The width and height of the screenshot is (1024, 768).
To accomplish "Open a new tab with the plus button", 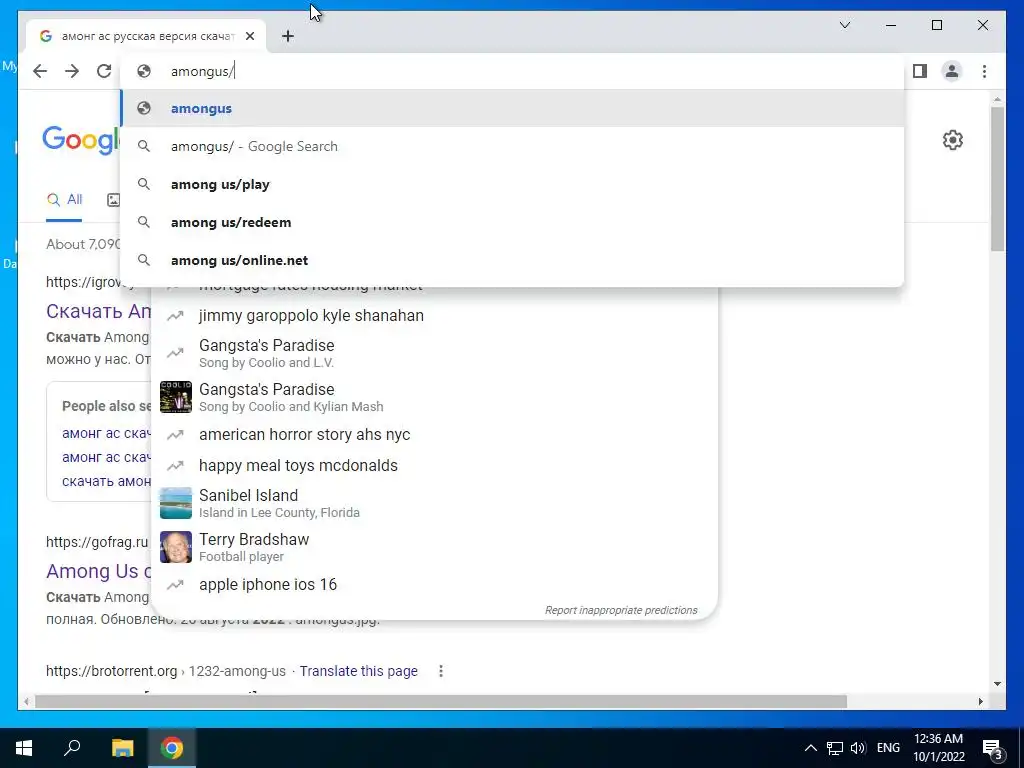I will [288, 36].
